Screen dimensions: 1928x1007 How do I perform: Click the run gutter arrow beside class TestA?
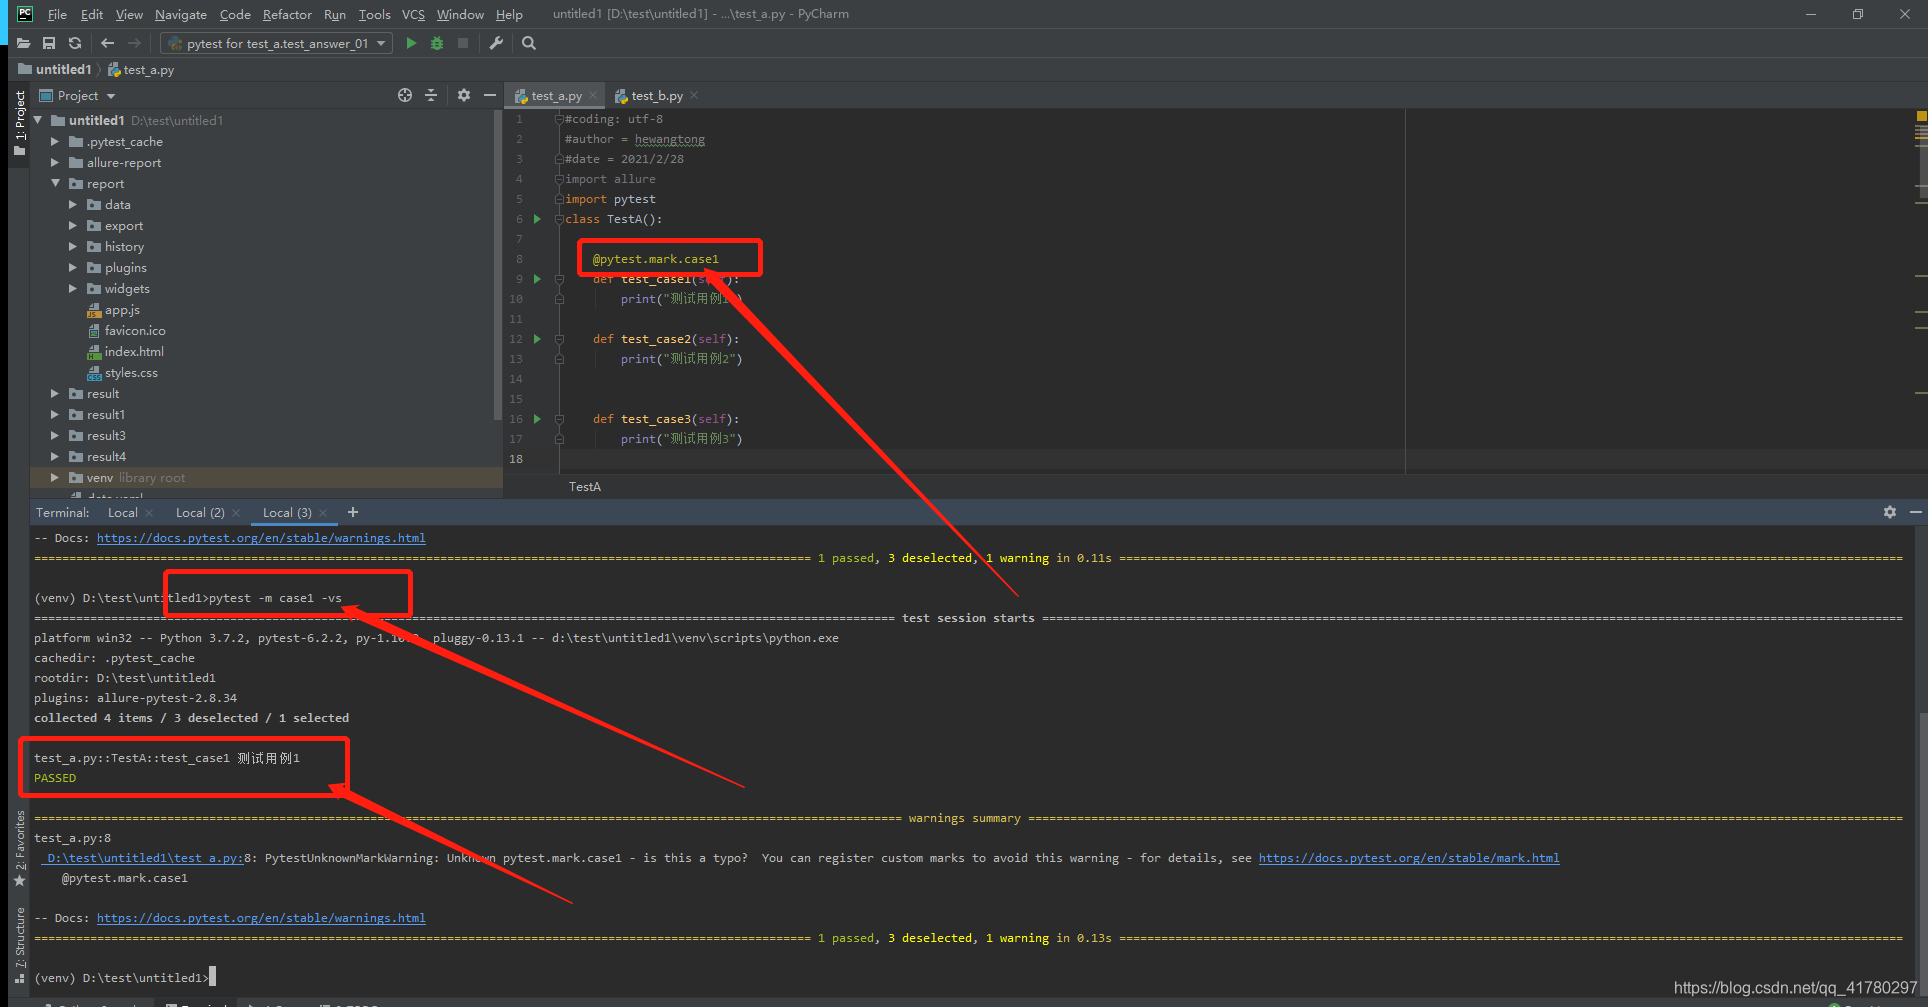537,219
